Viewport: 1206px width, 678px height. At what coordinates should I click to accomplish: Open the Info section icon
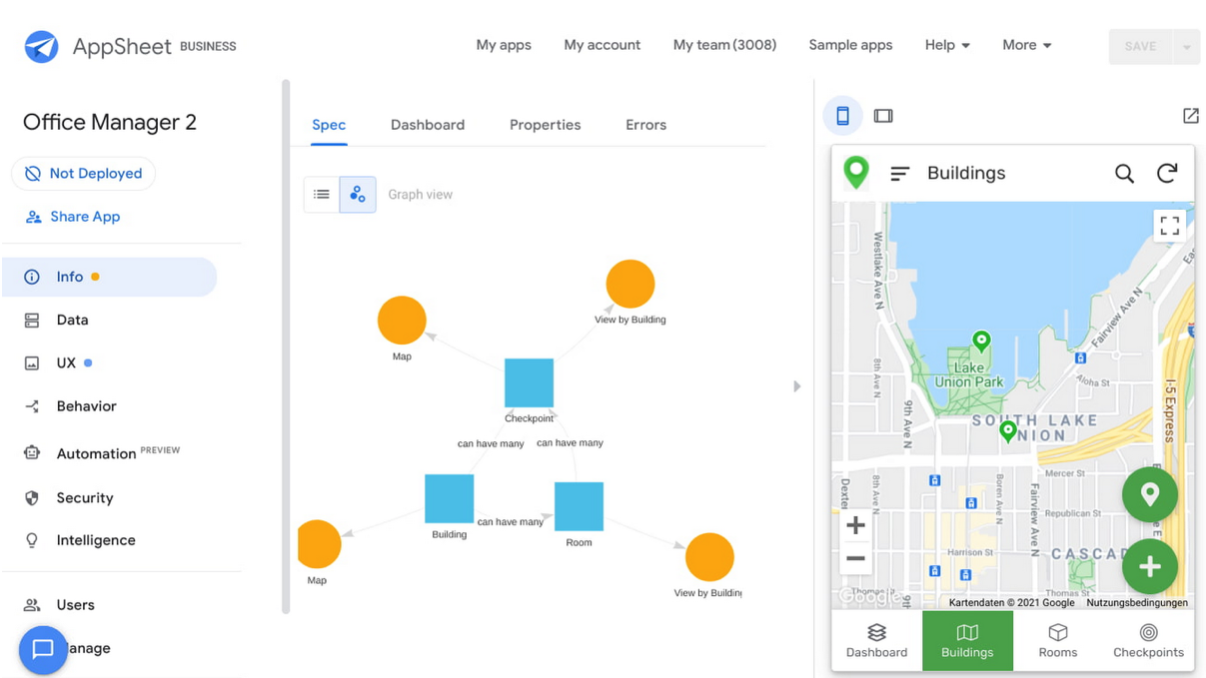pos(32,277)
